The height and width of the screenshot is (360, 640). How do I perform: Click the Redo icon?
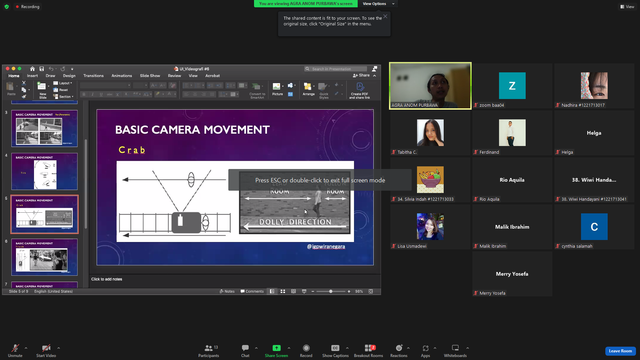(x=63, y=69)
